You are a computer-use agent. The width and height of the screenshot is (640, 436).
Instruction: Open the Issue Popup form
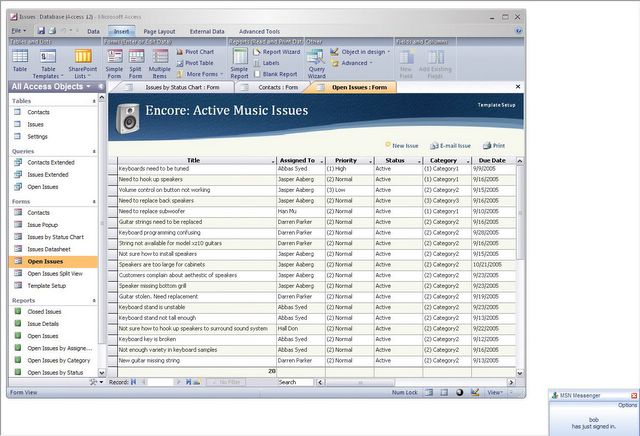pos(42,225)
